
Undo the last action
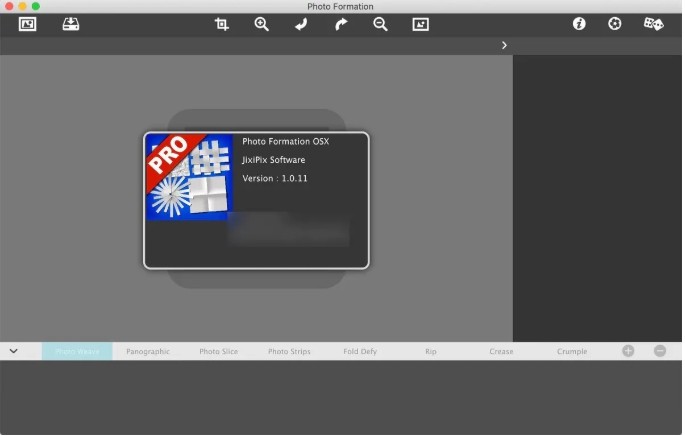point(301,24)
